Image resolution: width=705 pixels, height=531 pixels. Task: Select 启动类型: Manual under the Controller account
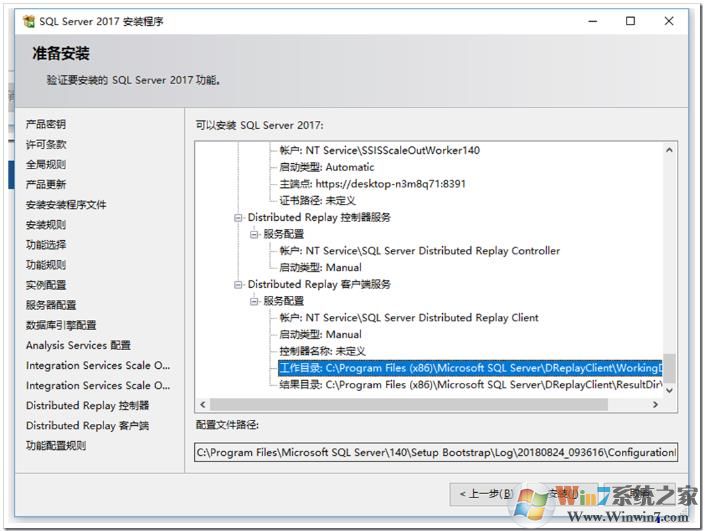pyautogui.click(x=320, y=268)
